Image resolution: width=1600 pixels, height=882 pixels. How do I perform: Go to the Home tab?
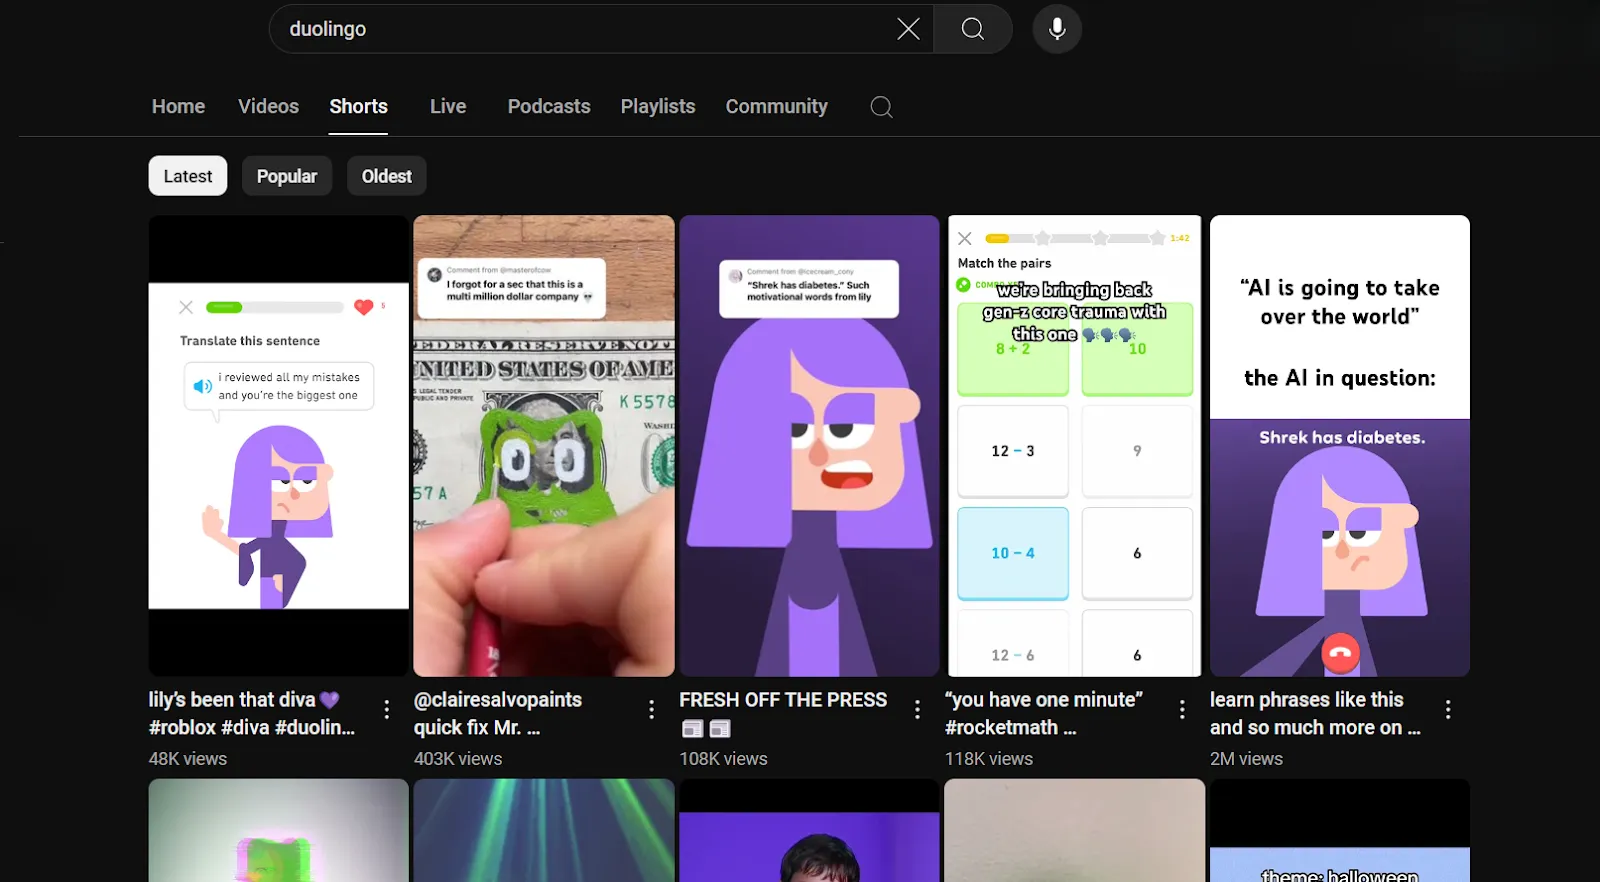point(178,106)
